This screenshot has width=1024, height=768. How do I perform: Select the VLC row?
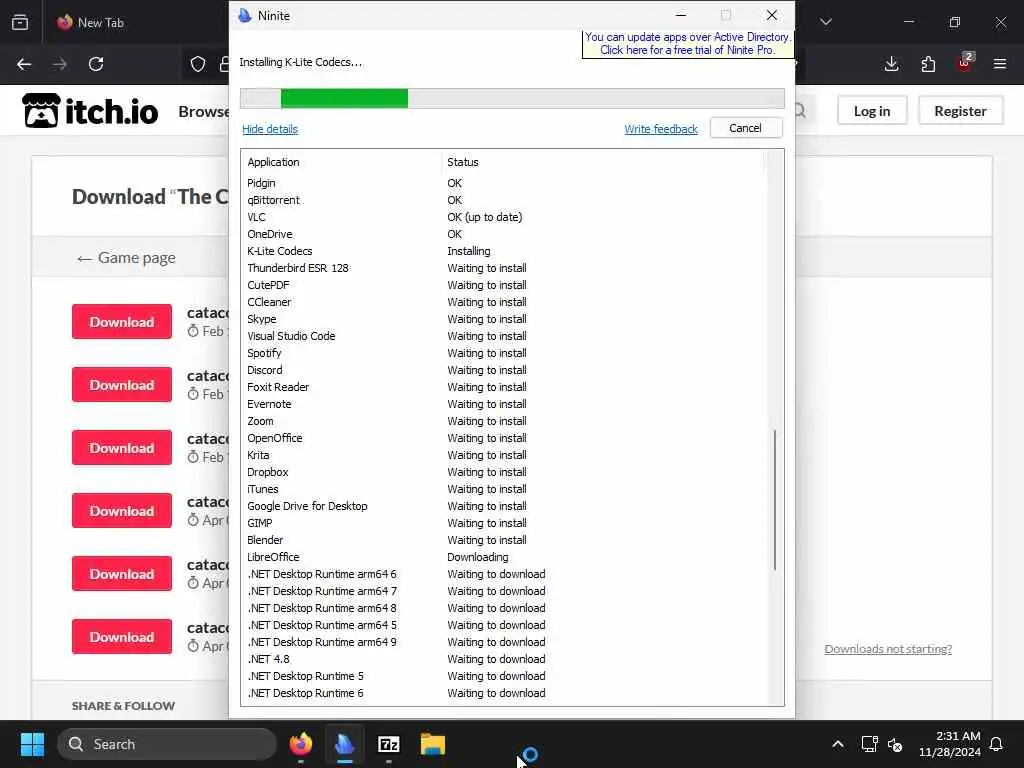(x=505, y=217)
